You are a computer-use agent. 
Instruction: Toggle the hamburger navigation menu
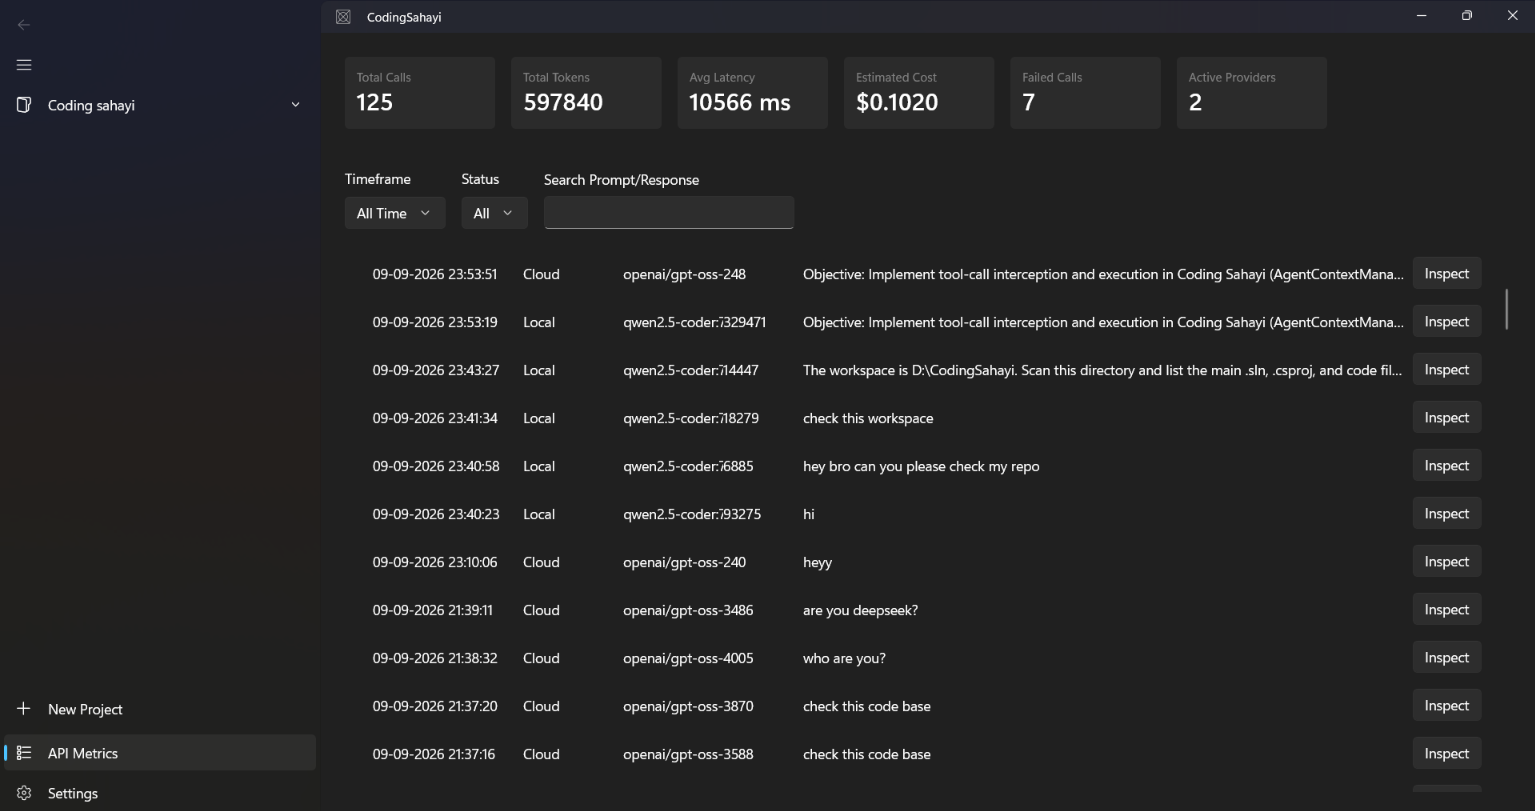click(24, 65)
